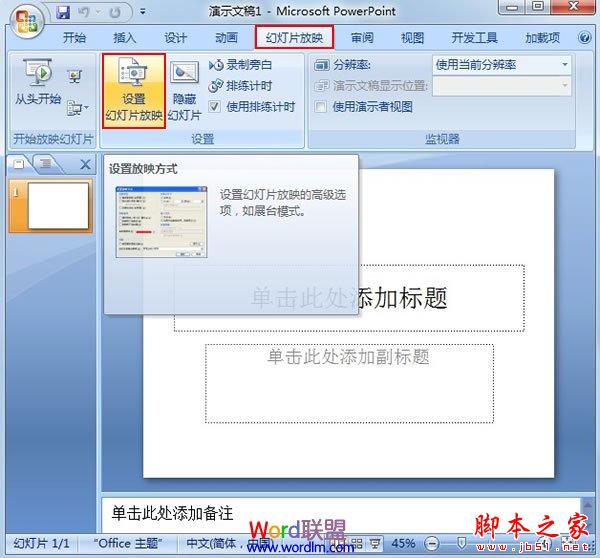Start slideshow from current slide icon
The height and width of the screenshot is (558, 600).
pyautogui.click(x=75, y=76)
